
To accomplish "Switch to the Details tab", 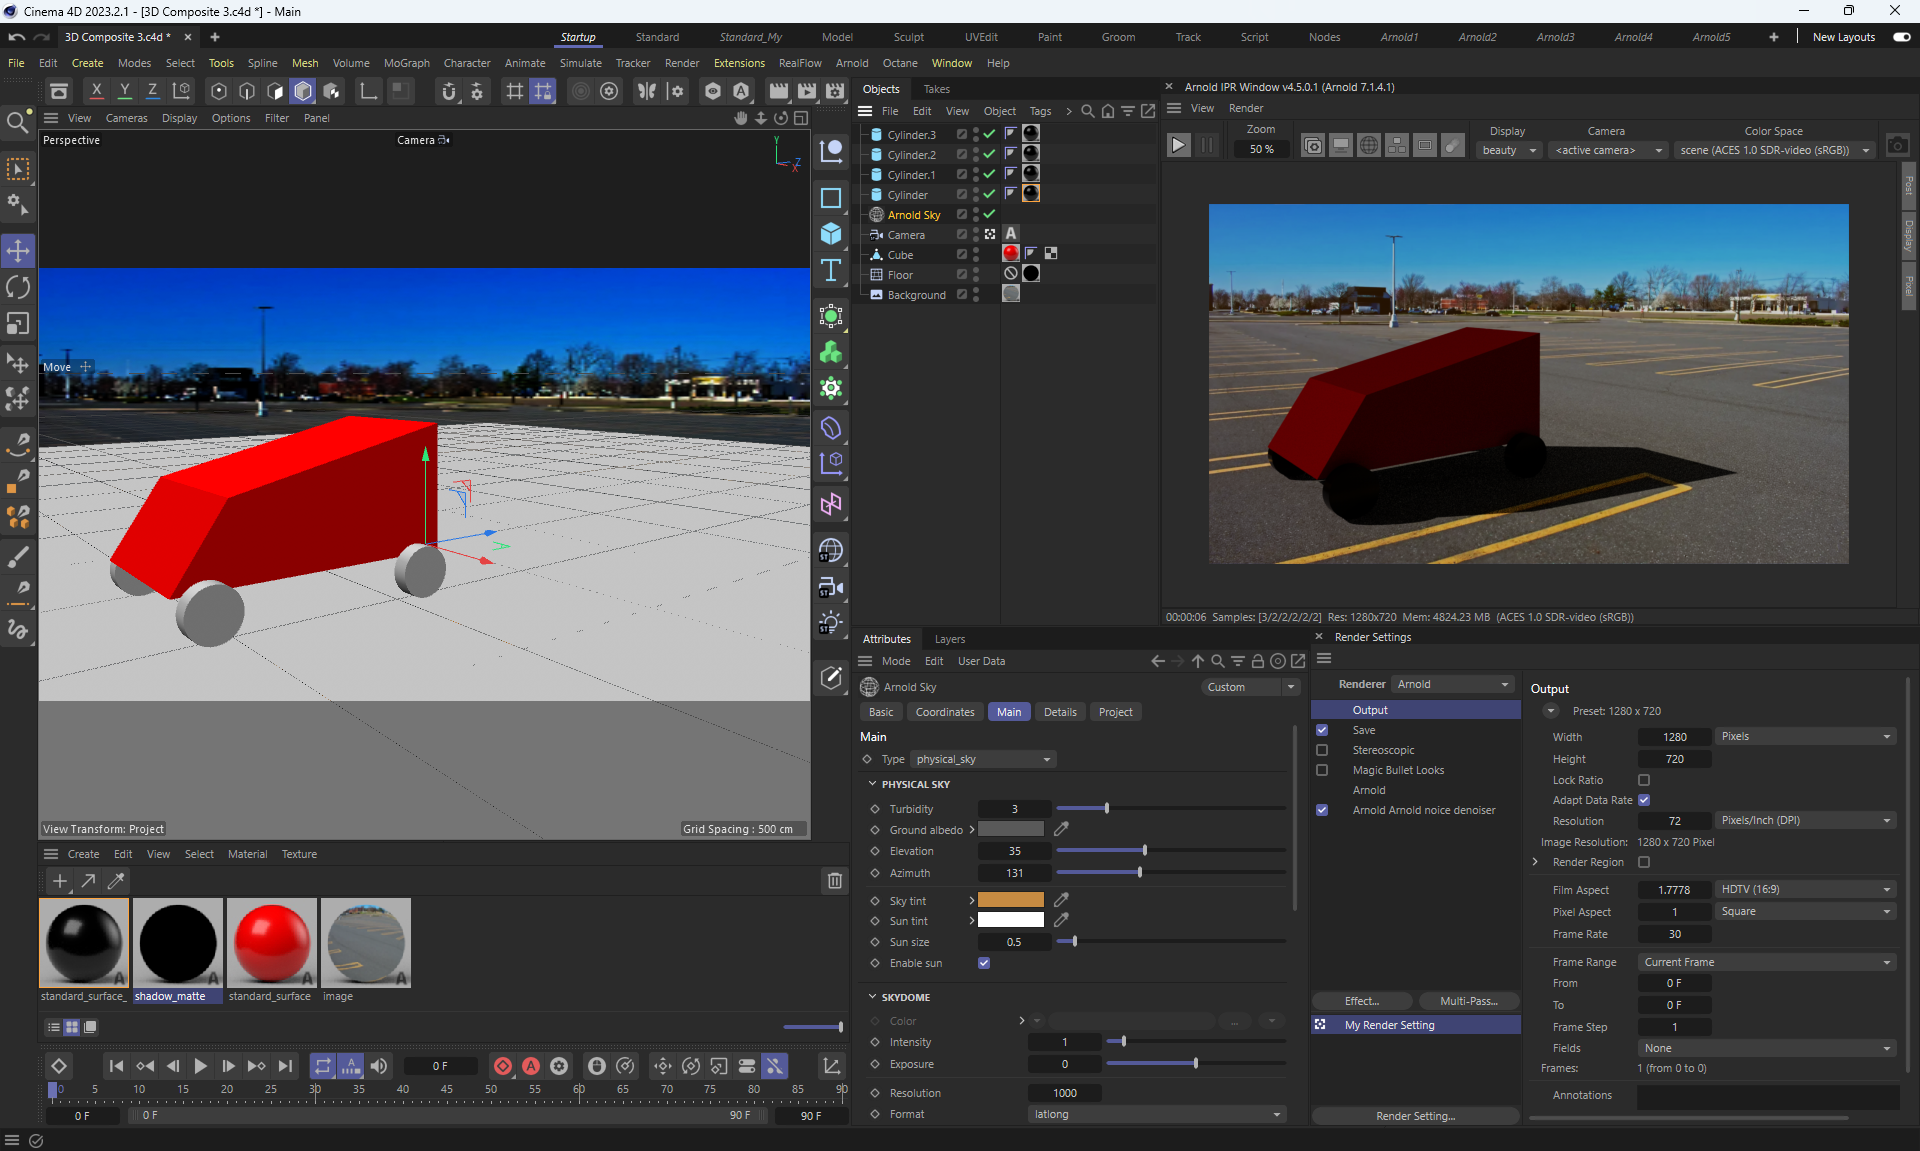I will [x=1060, y=712].
